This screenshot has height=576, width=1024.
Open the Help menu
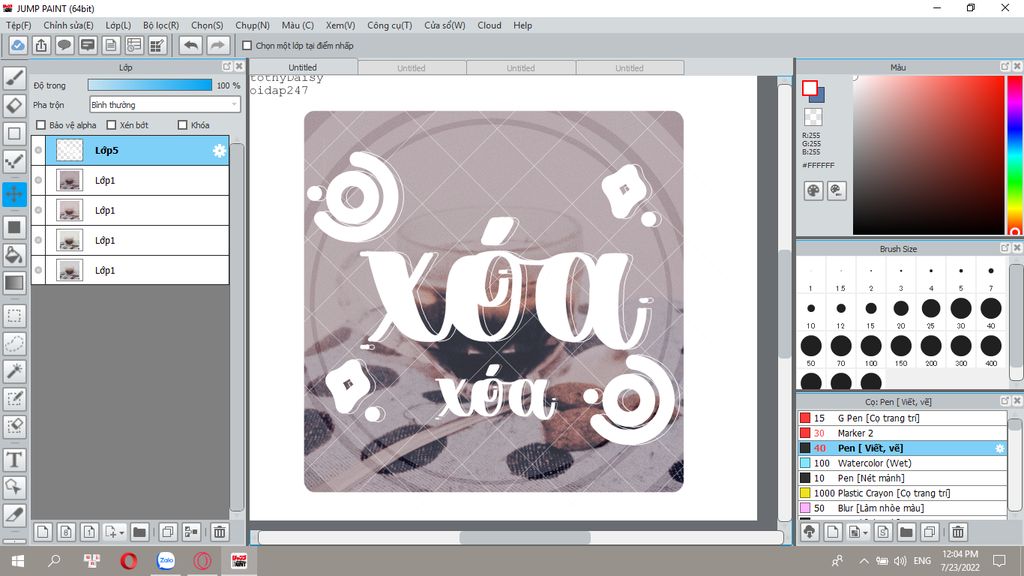pyautogui.click(x=522, y=25)
